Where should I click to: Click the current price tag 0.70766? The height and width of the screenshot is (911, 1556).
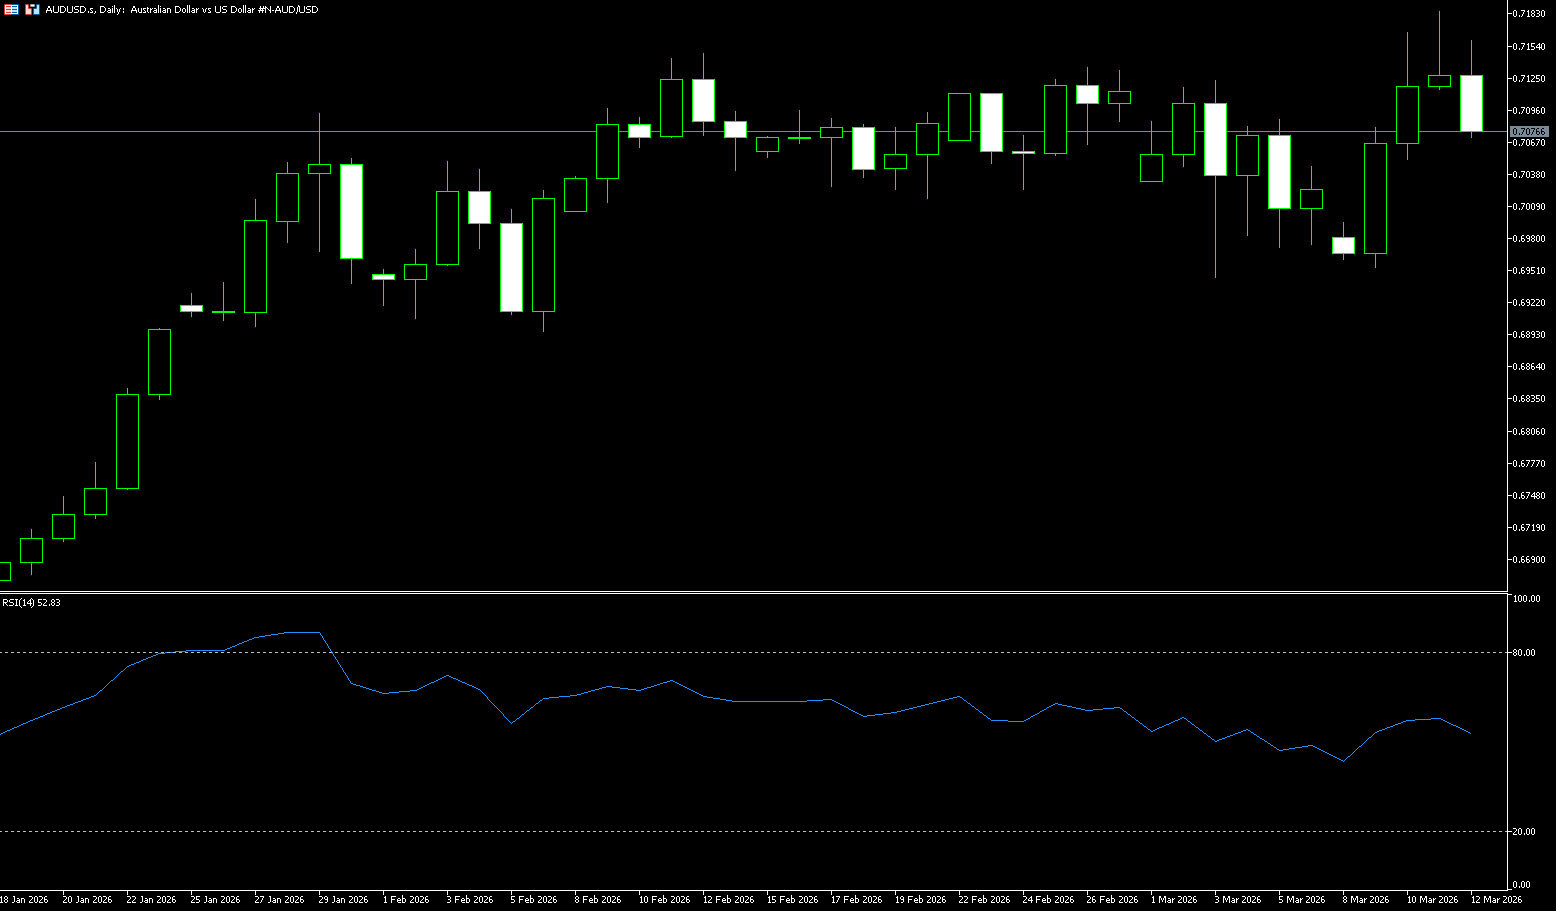coord(1528,132)
